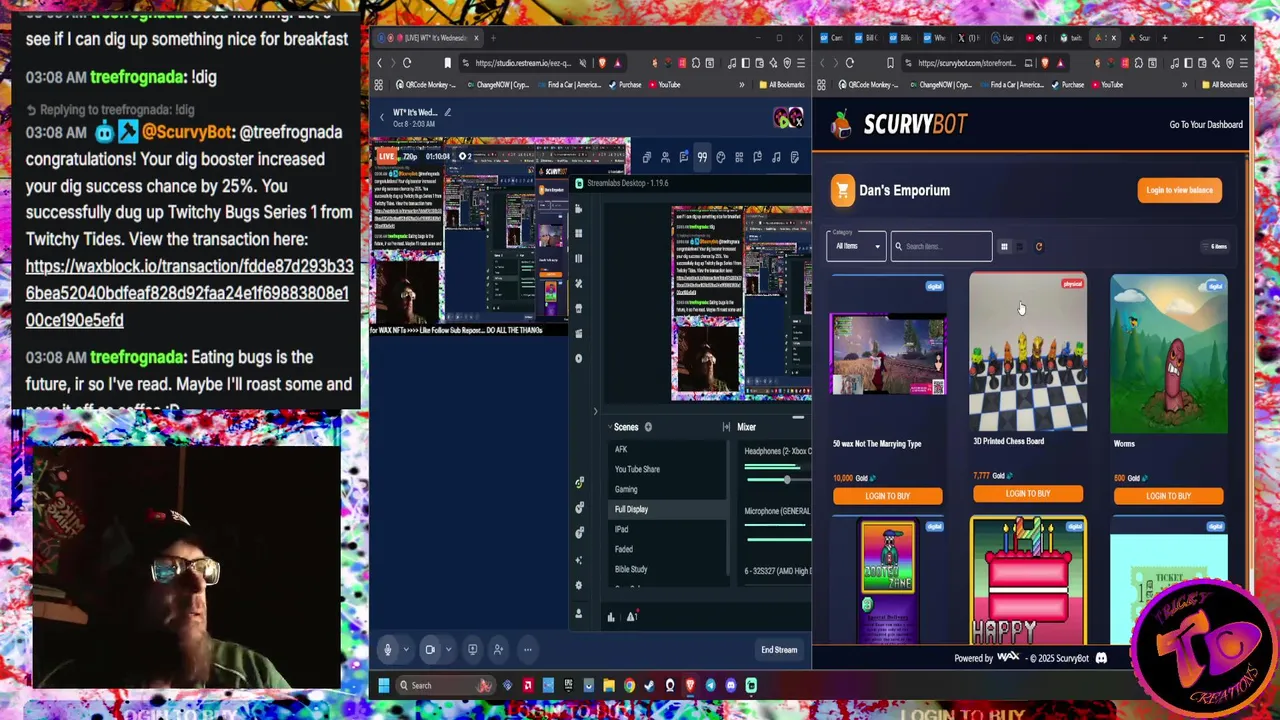The height and width of the screenshot is (720, 1280).
Task: Select the Faded scene in Streamlabs
Action: point(623,549)
